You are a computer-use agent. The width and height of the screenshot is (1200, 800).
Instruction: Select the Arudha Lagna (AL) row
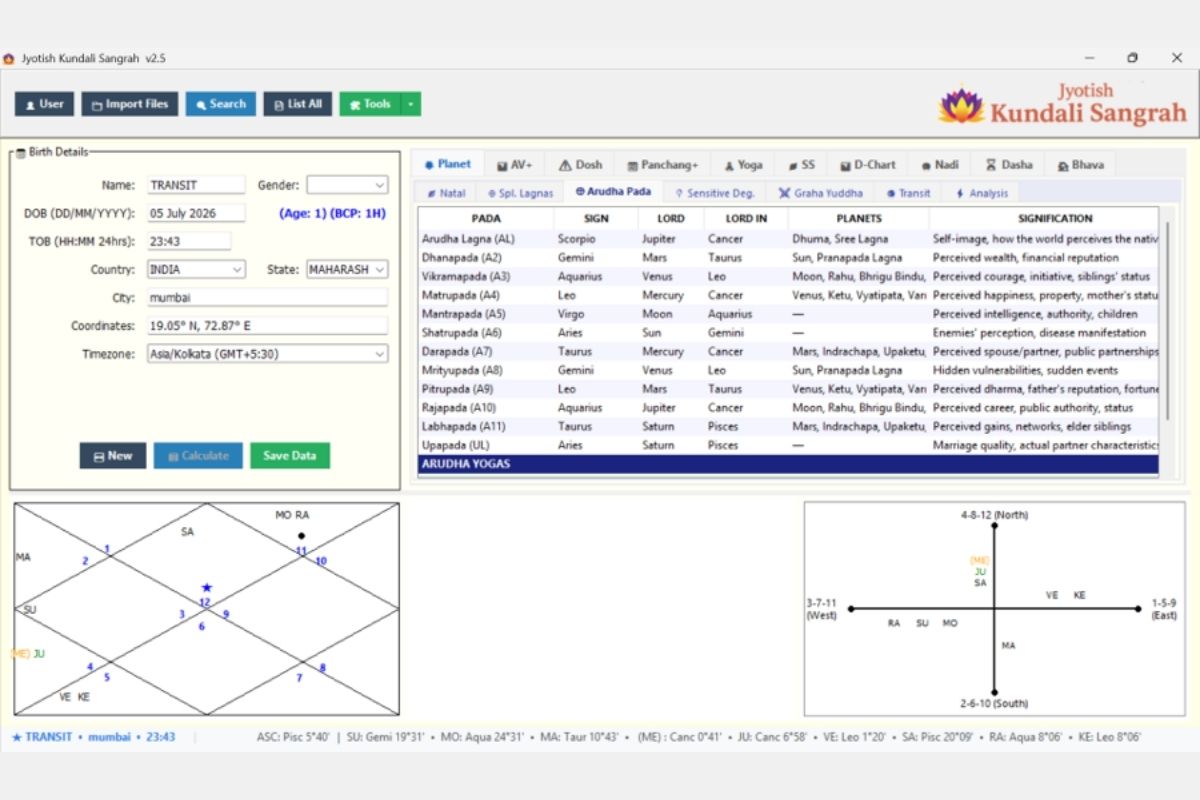[788, 239]
